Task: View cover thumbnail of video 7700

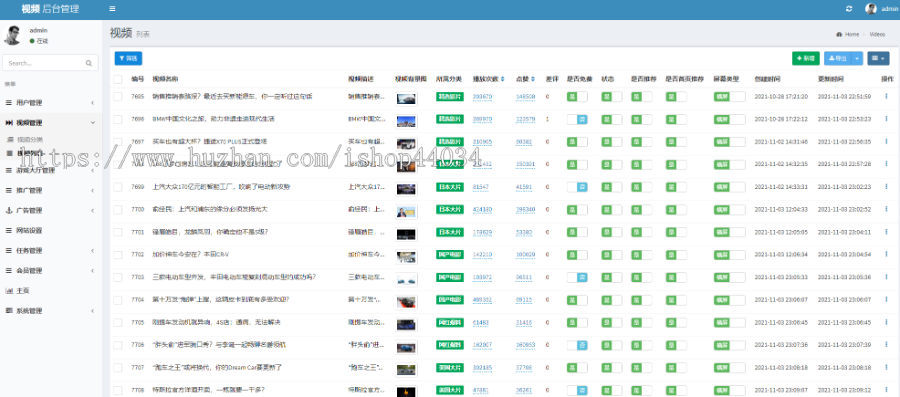Action: coord(406,211)
